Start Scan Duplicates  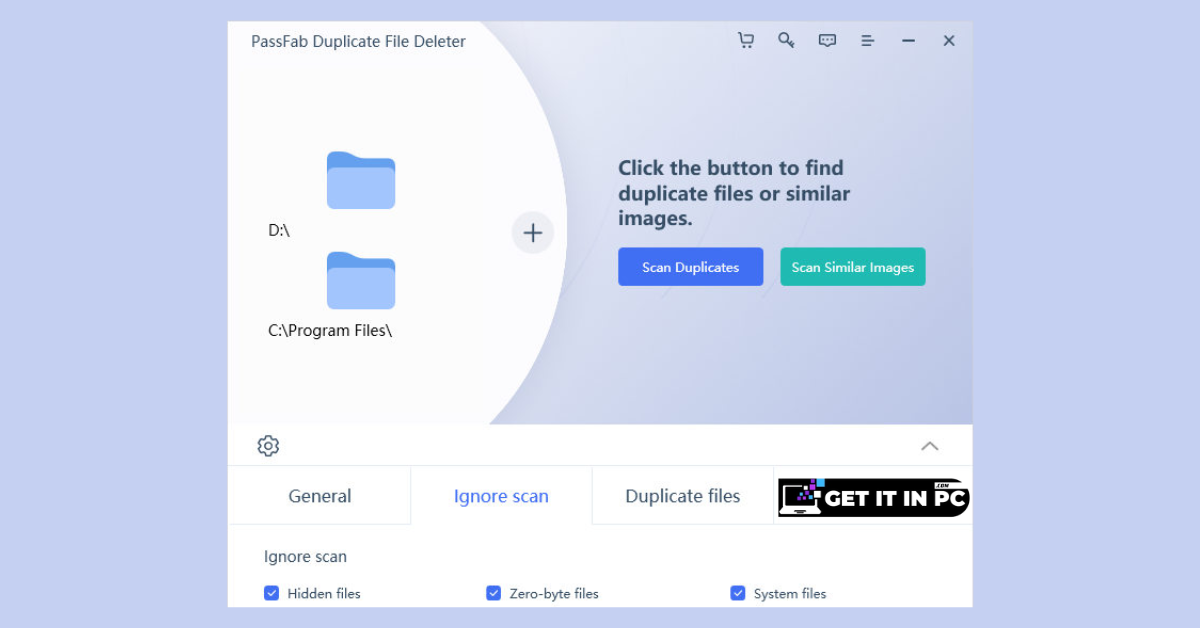coord(690,267)
